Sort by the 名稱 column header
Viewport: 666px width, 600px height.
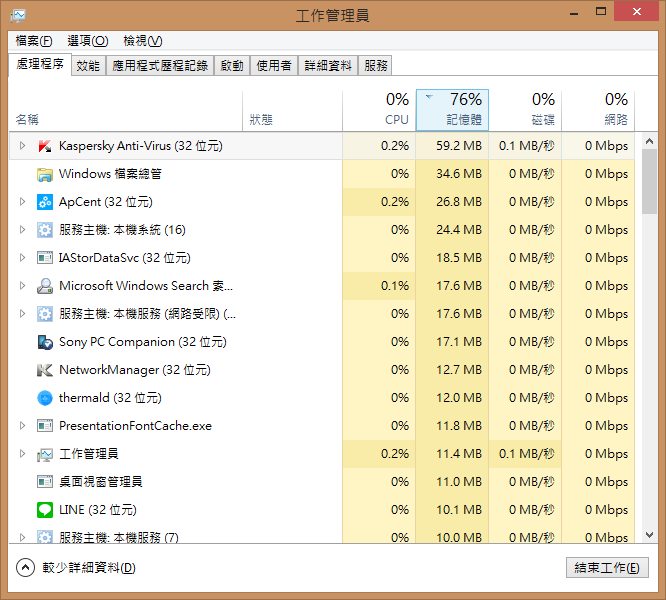[x=126, y=110]
